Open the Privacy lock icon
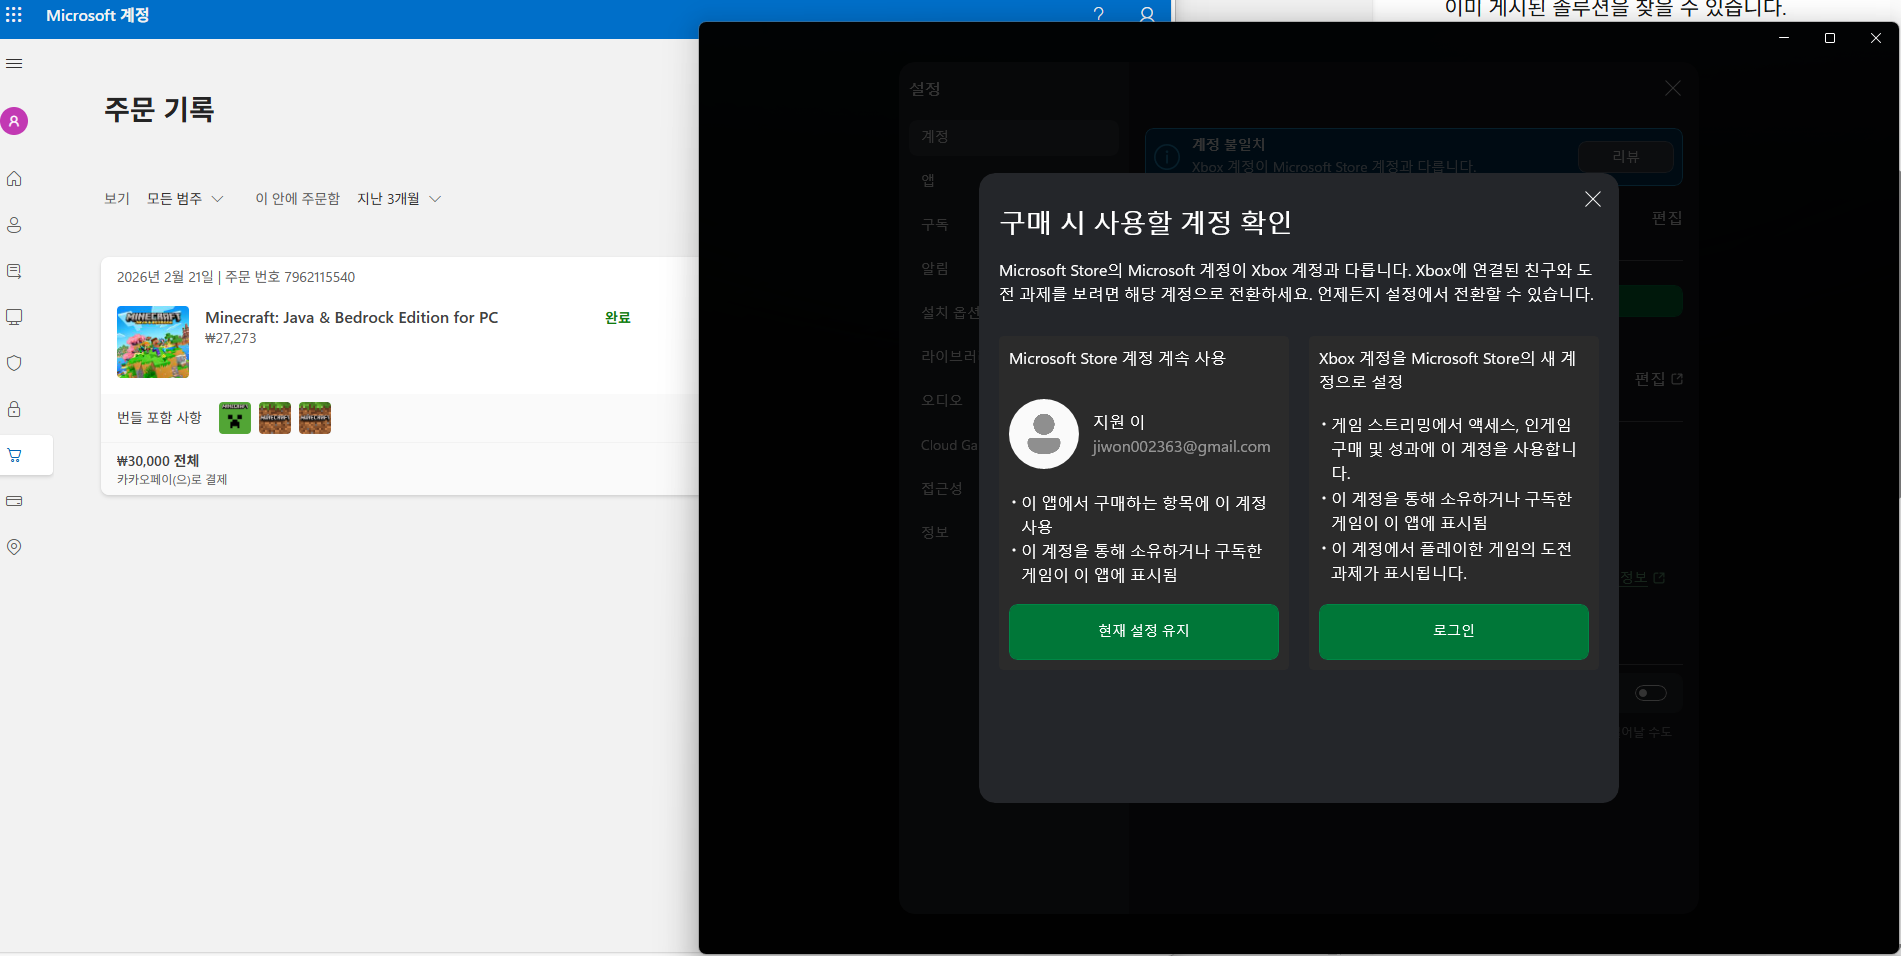Viewport: 1901px width, 956px height. click(14, 409)
